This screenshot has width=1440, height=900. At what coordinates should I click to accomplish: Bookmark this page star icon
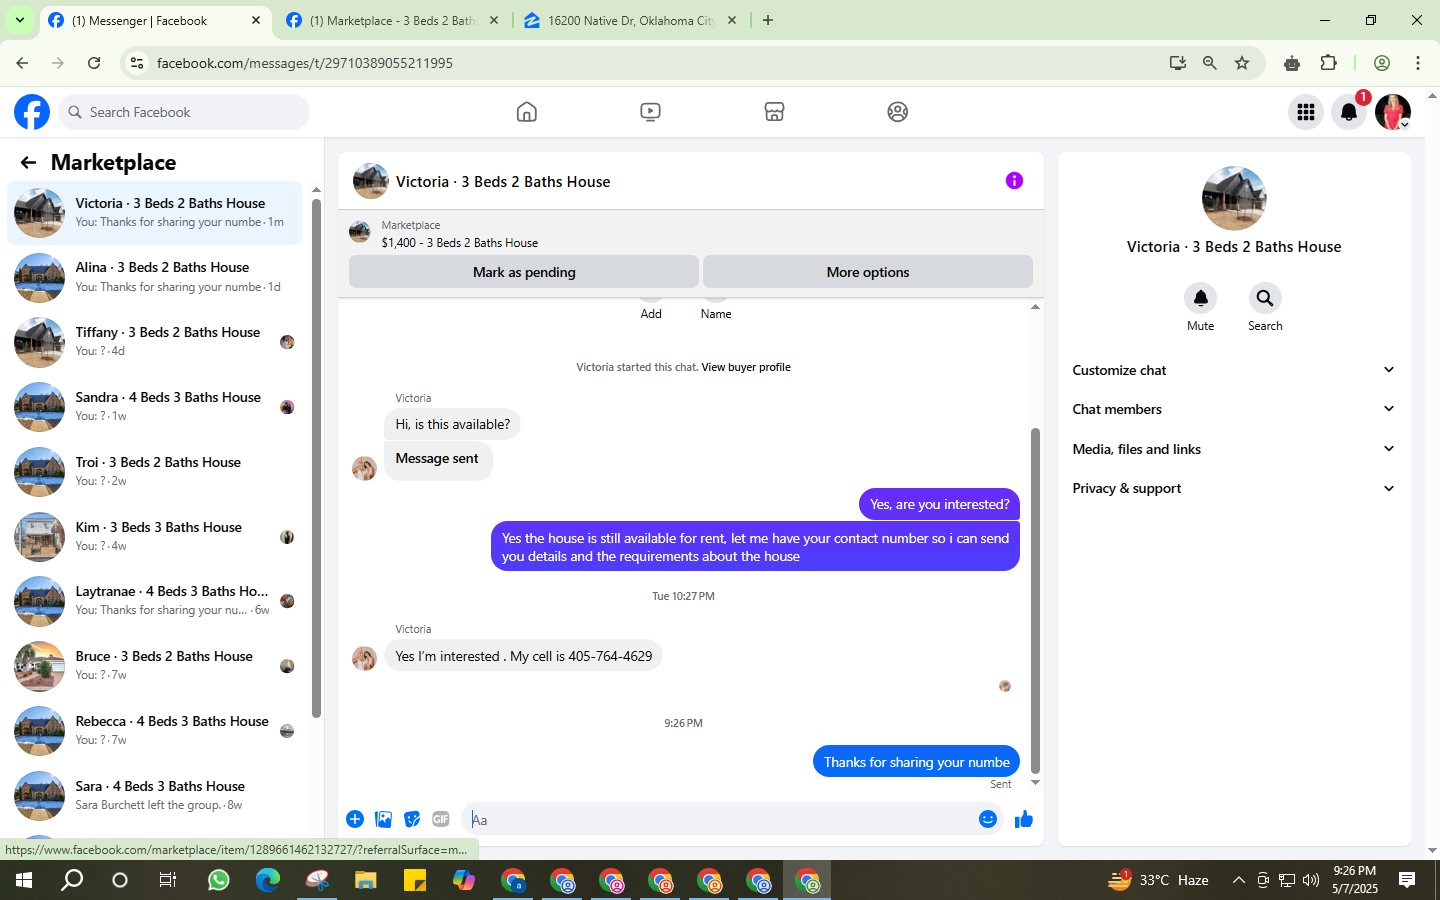click(1242, 63)
